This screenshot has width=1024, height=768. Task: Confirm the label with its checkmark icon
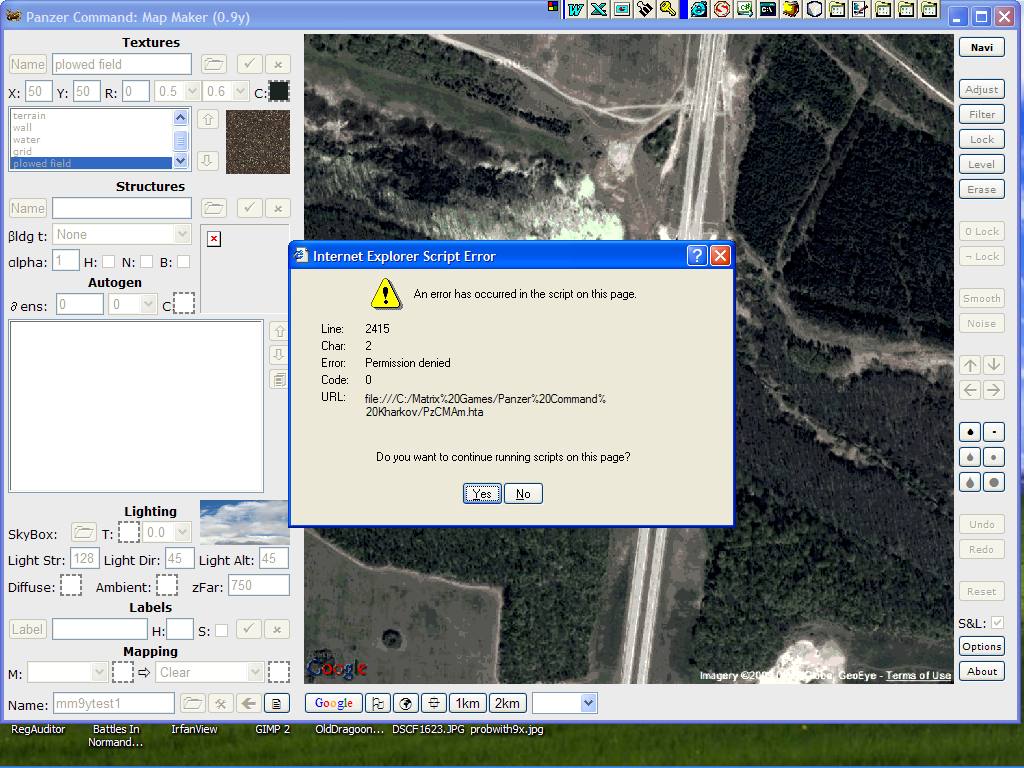pos(248,629)
